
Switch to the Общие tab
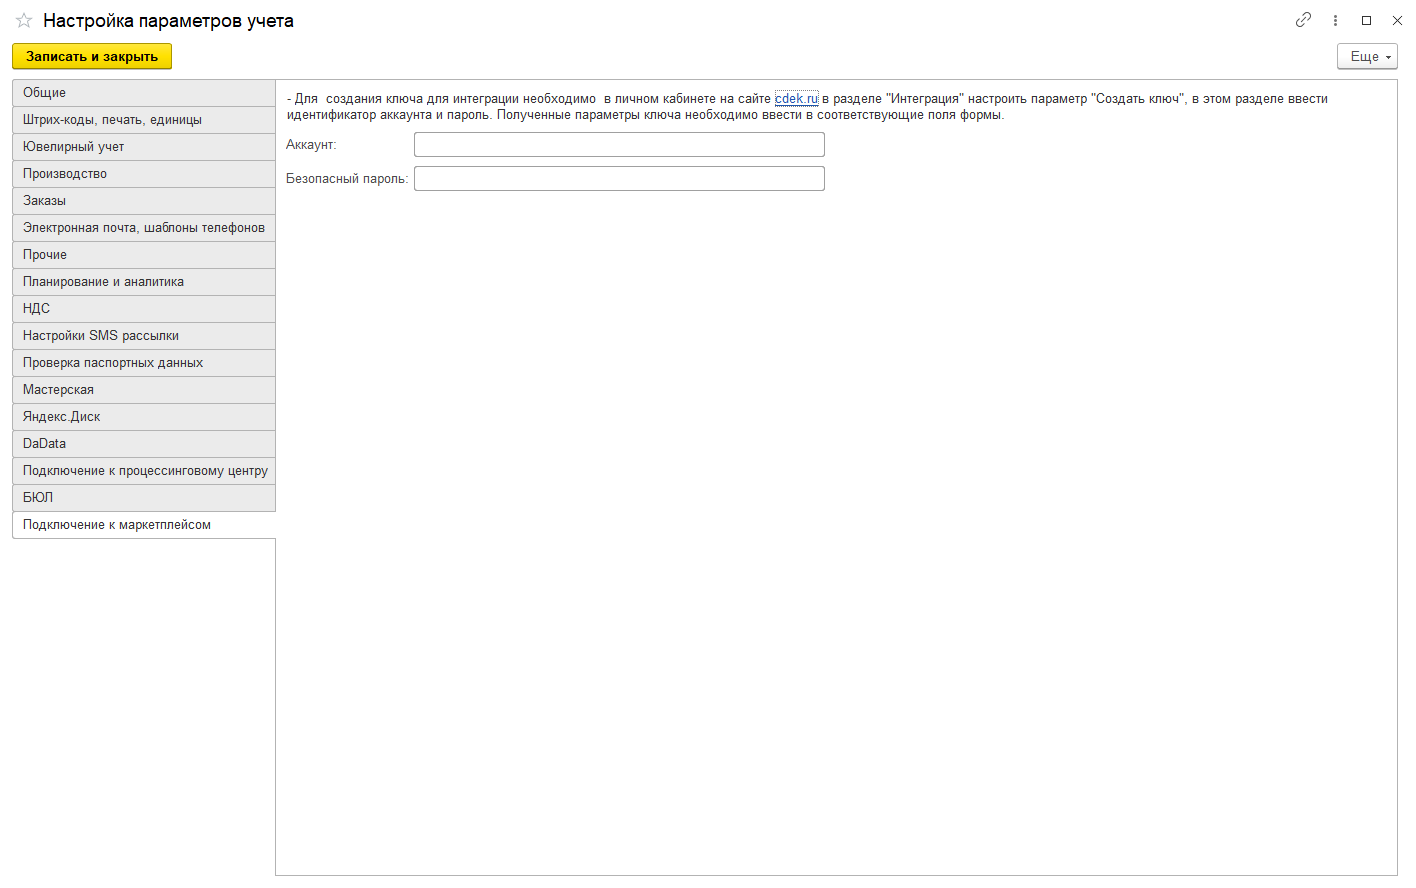(144, 93)
